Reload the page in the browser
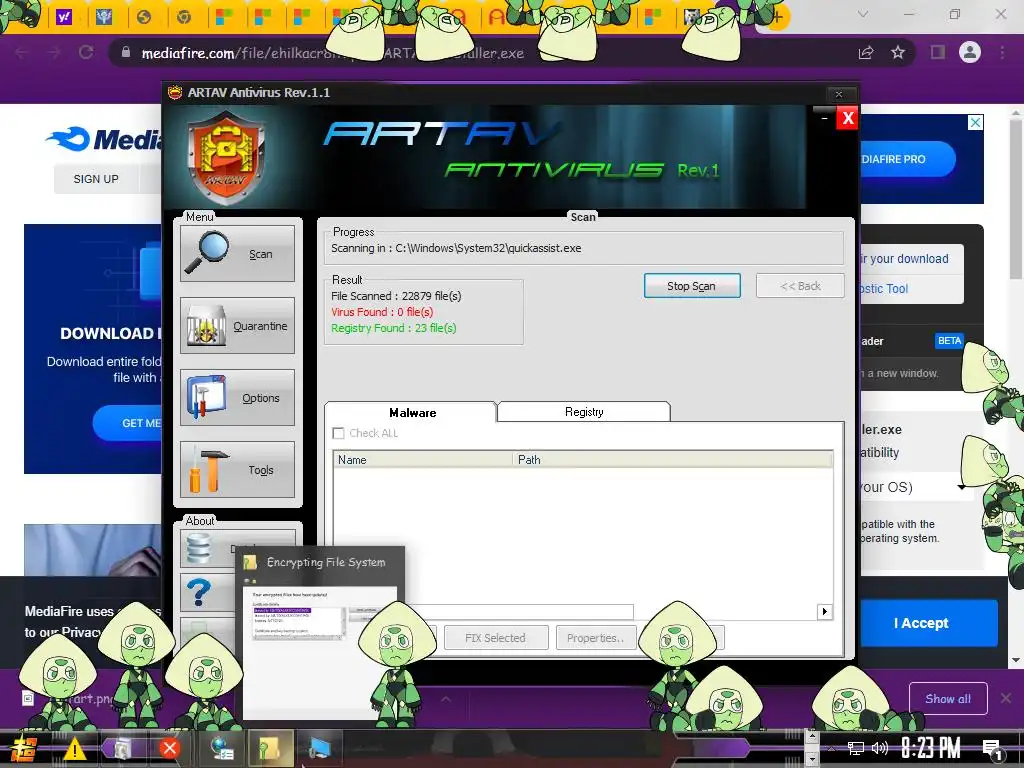Screen dimensions: 1024x768 point(86,52)
